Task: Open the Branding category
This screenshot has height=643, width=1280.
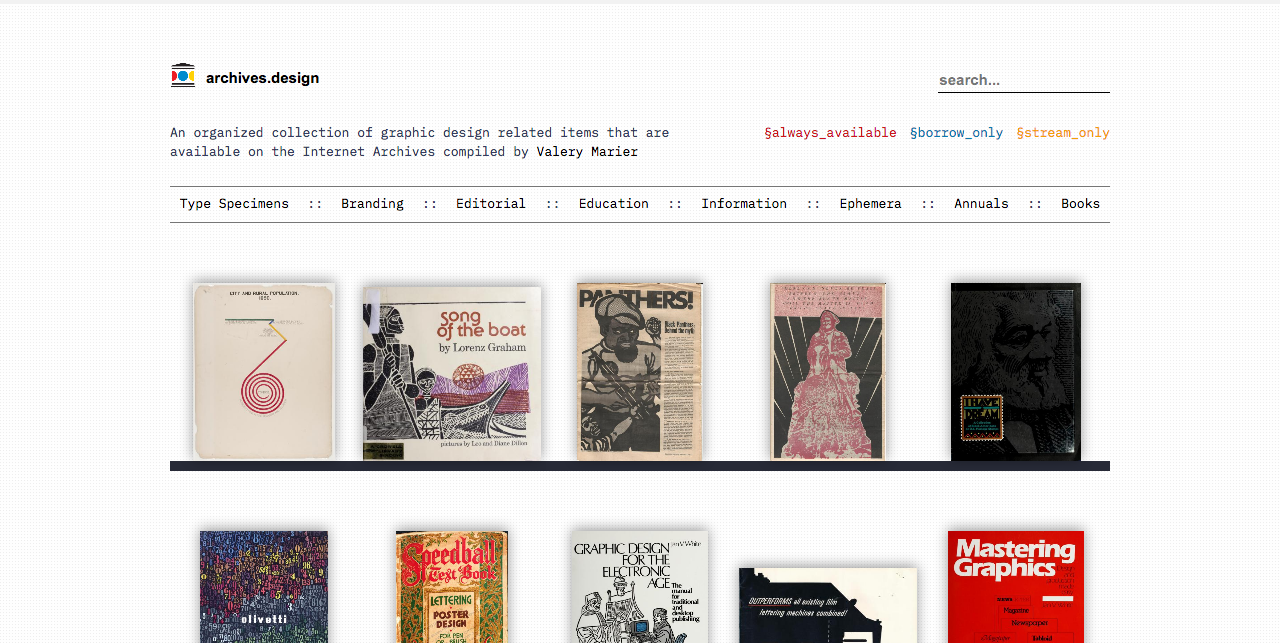Action: 372,204
